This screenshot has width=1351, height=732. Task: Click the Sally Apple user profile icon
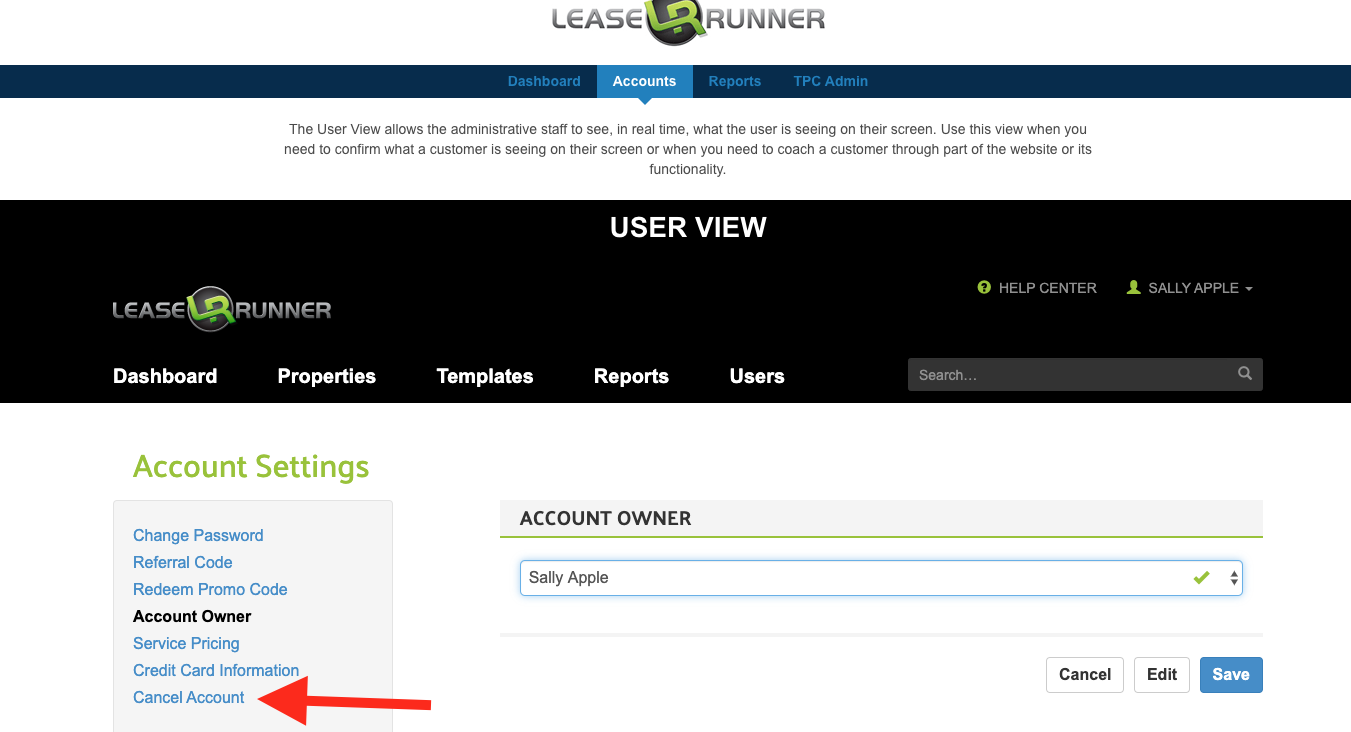pos(1133,288)
